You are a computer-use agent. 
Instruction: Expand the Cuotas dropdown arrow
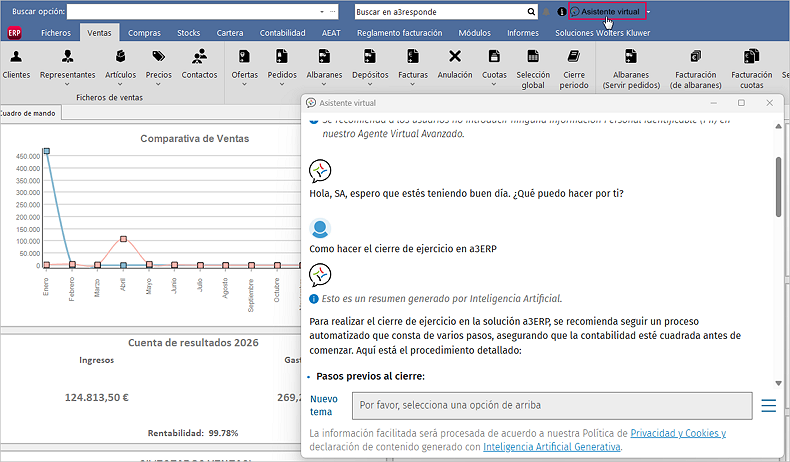click(x=494, y=85)
